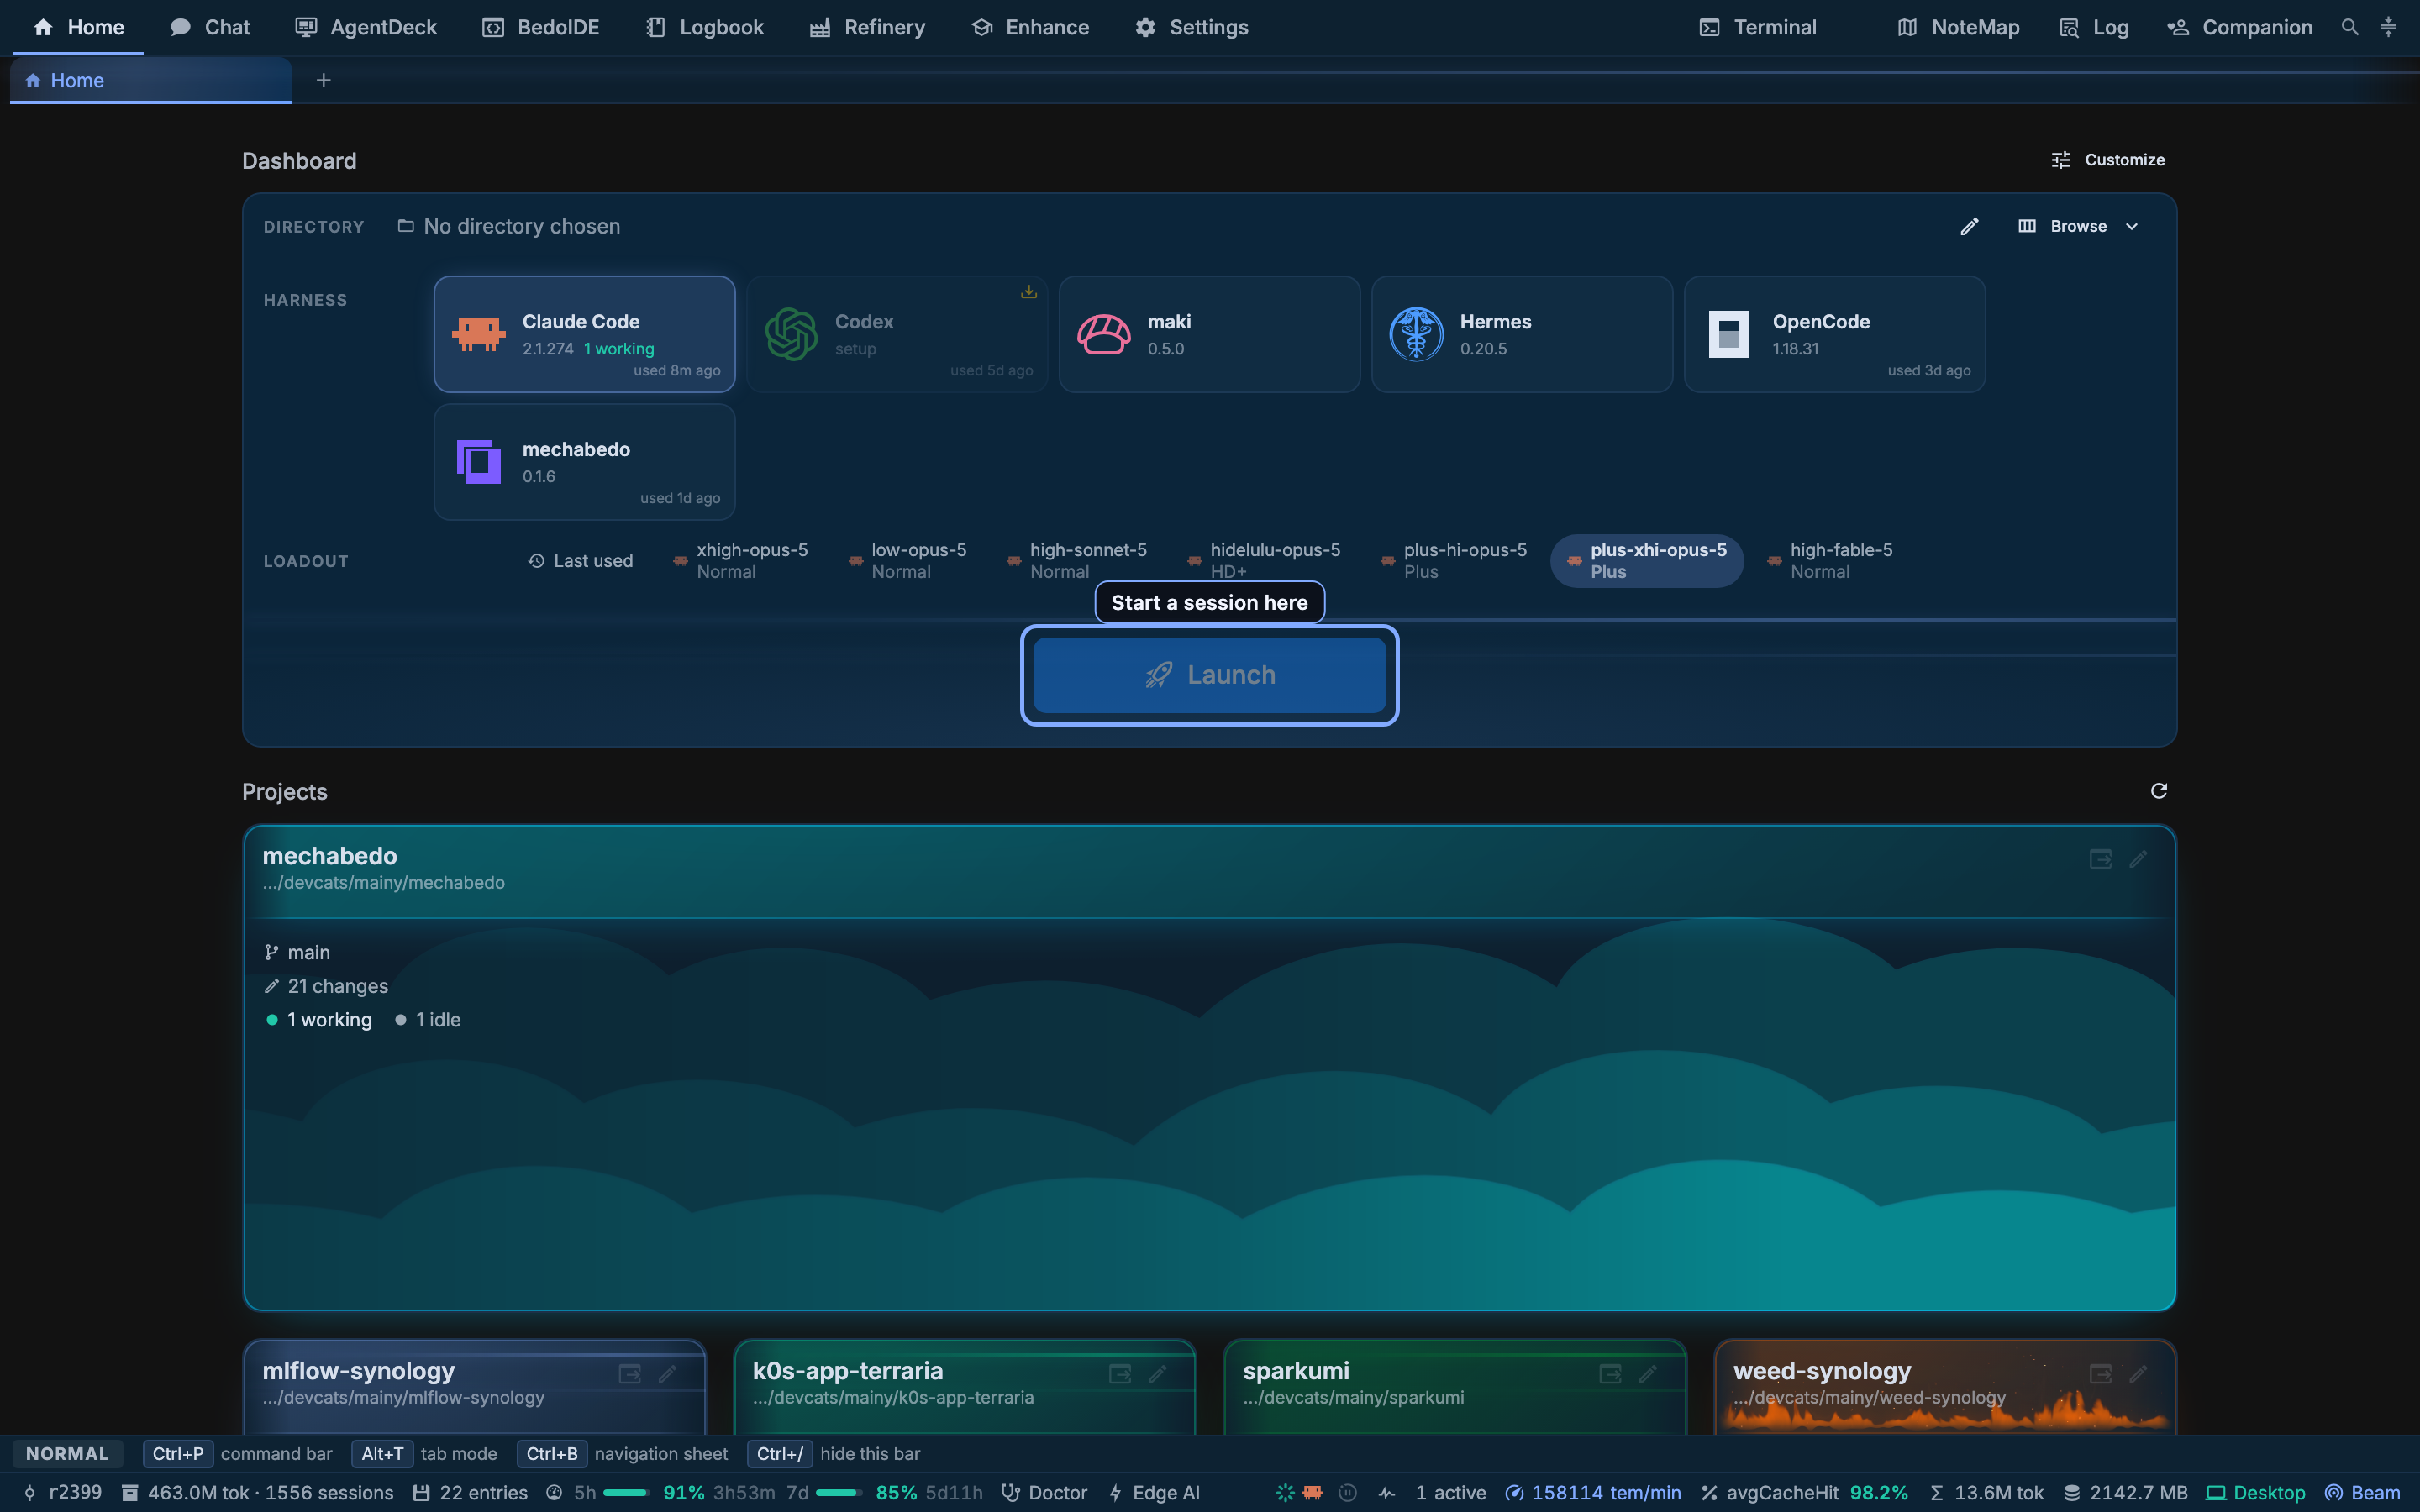Screen dimensions: 2420x1512
Task: Click the layout adjust icon at top right
Action: [2388, 27]
